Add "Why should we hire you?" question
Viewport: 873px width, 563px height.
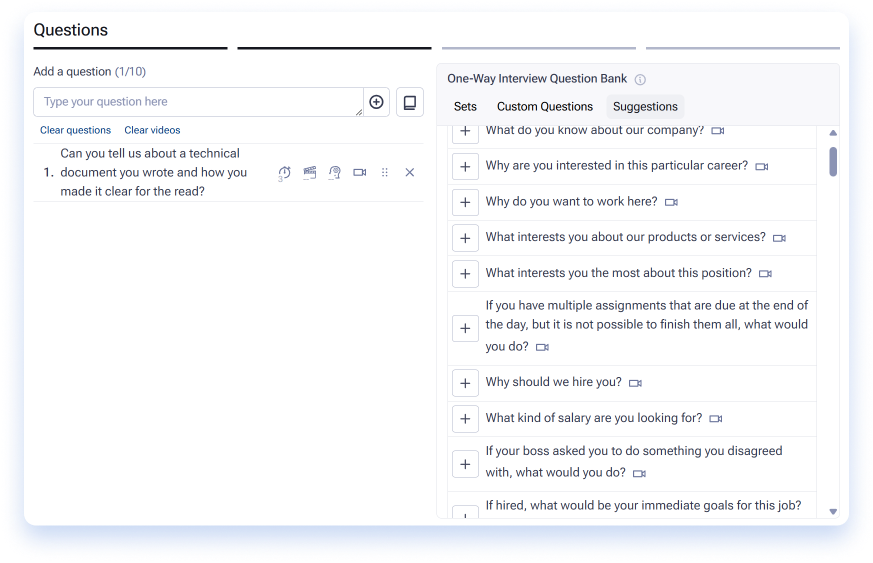tap(465, 383)
